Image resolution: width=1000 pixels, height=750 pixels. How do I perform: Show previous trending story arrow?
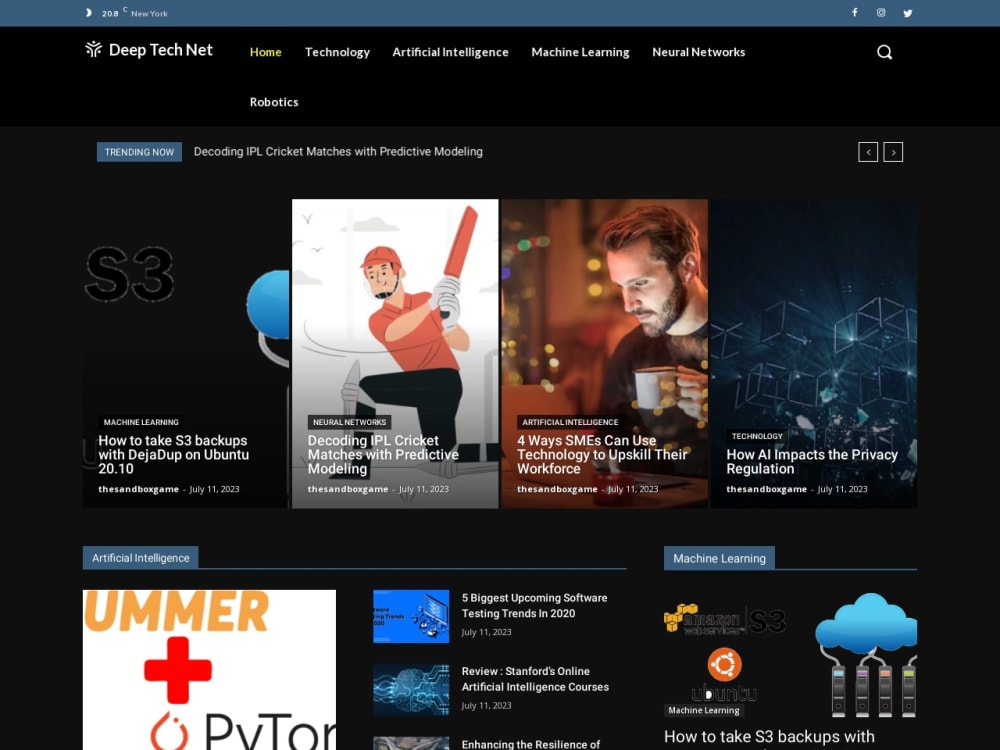click(x=867, y=152)
